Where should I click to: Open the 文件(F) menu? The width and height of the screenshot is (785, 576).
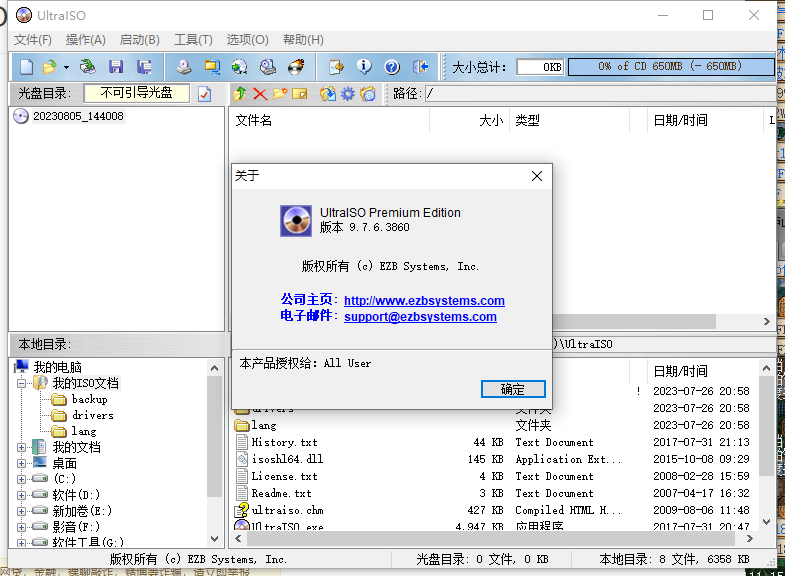(33, 40)
